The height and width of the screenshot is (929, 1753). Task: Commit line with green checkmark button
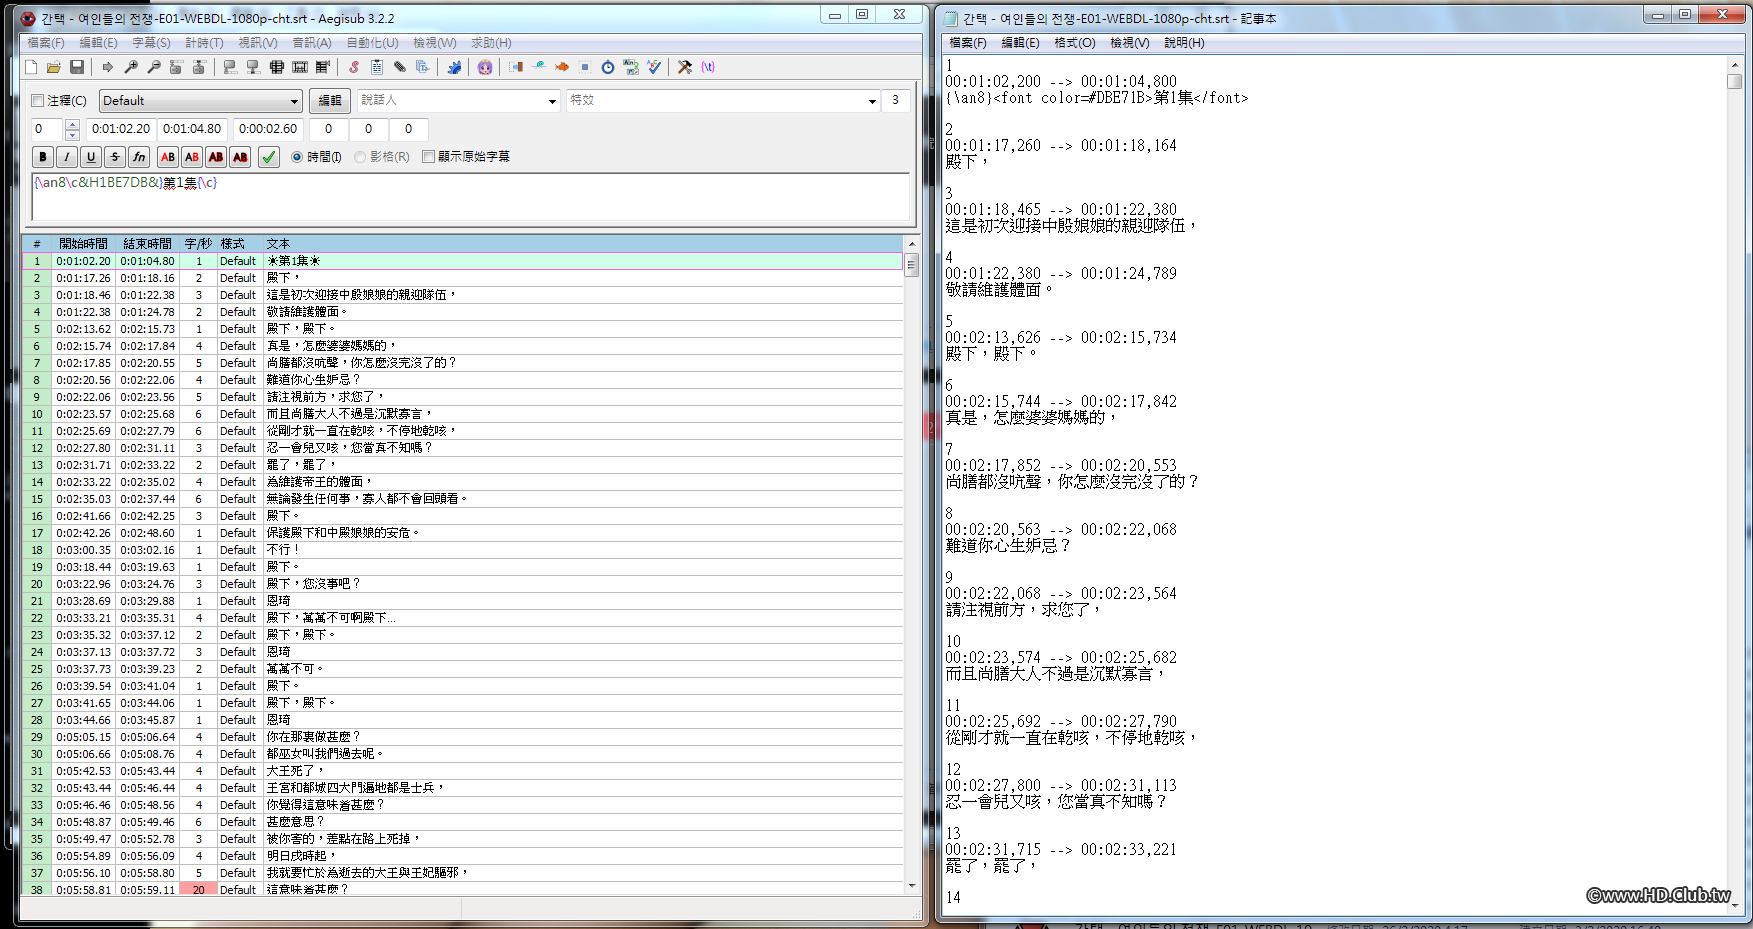point(269,157)
